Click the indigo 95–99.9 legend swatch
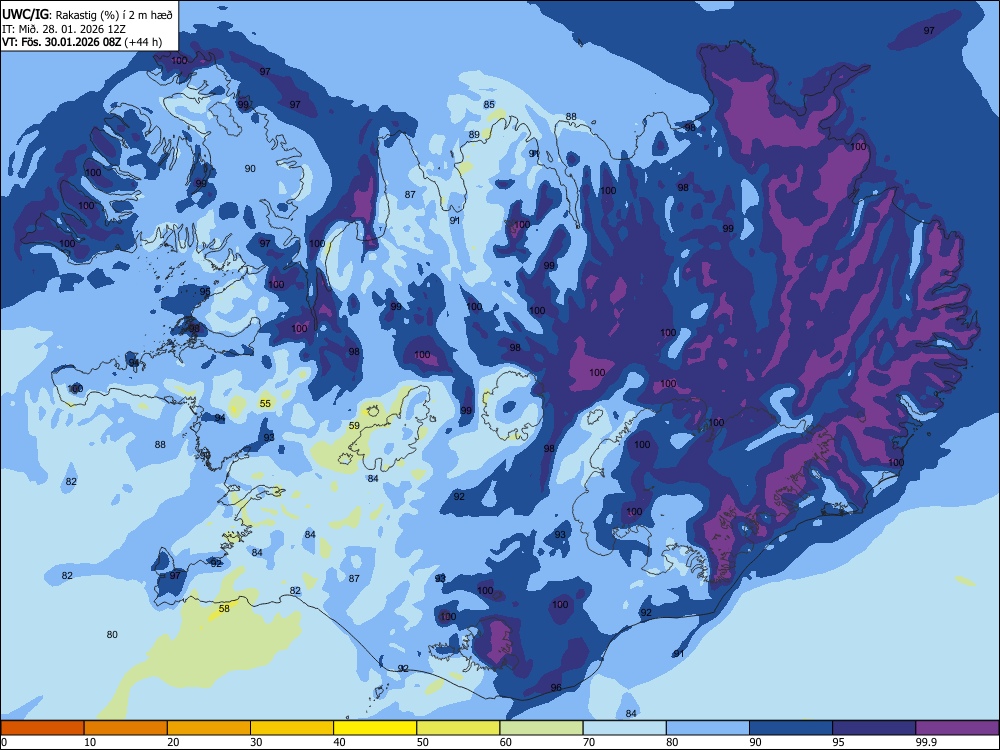 click(x=874, y=728)
